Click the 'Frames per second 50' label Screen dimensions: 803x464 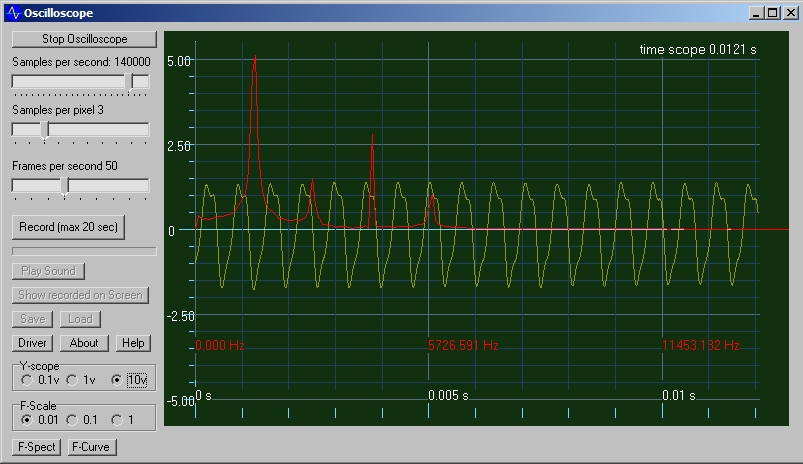point(65,166)
